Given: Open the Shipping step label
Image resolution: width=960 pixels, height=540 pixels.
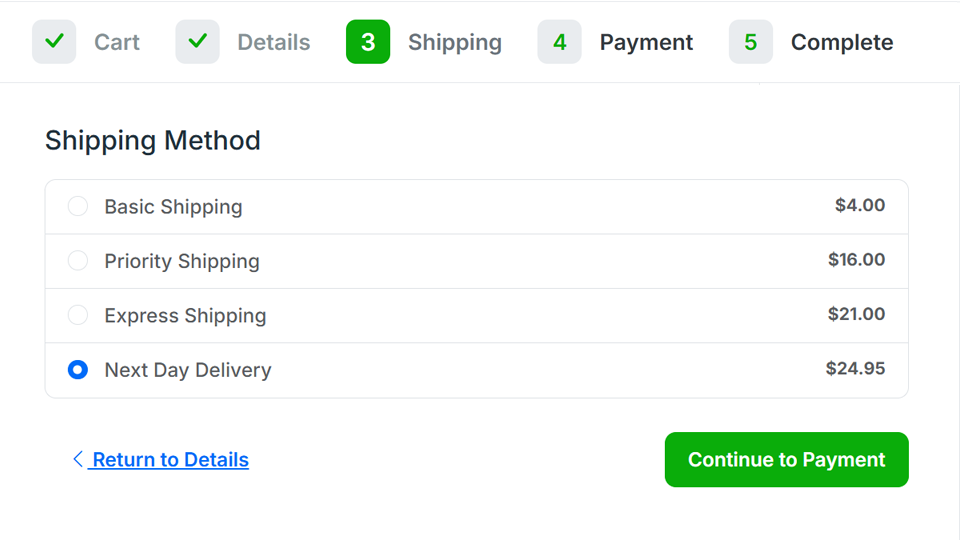Looking at the screenshot, I should click(x=454, y=42).
